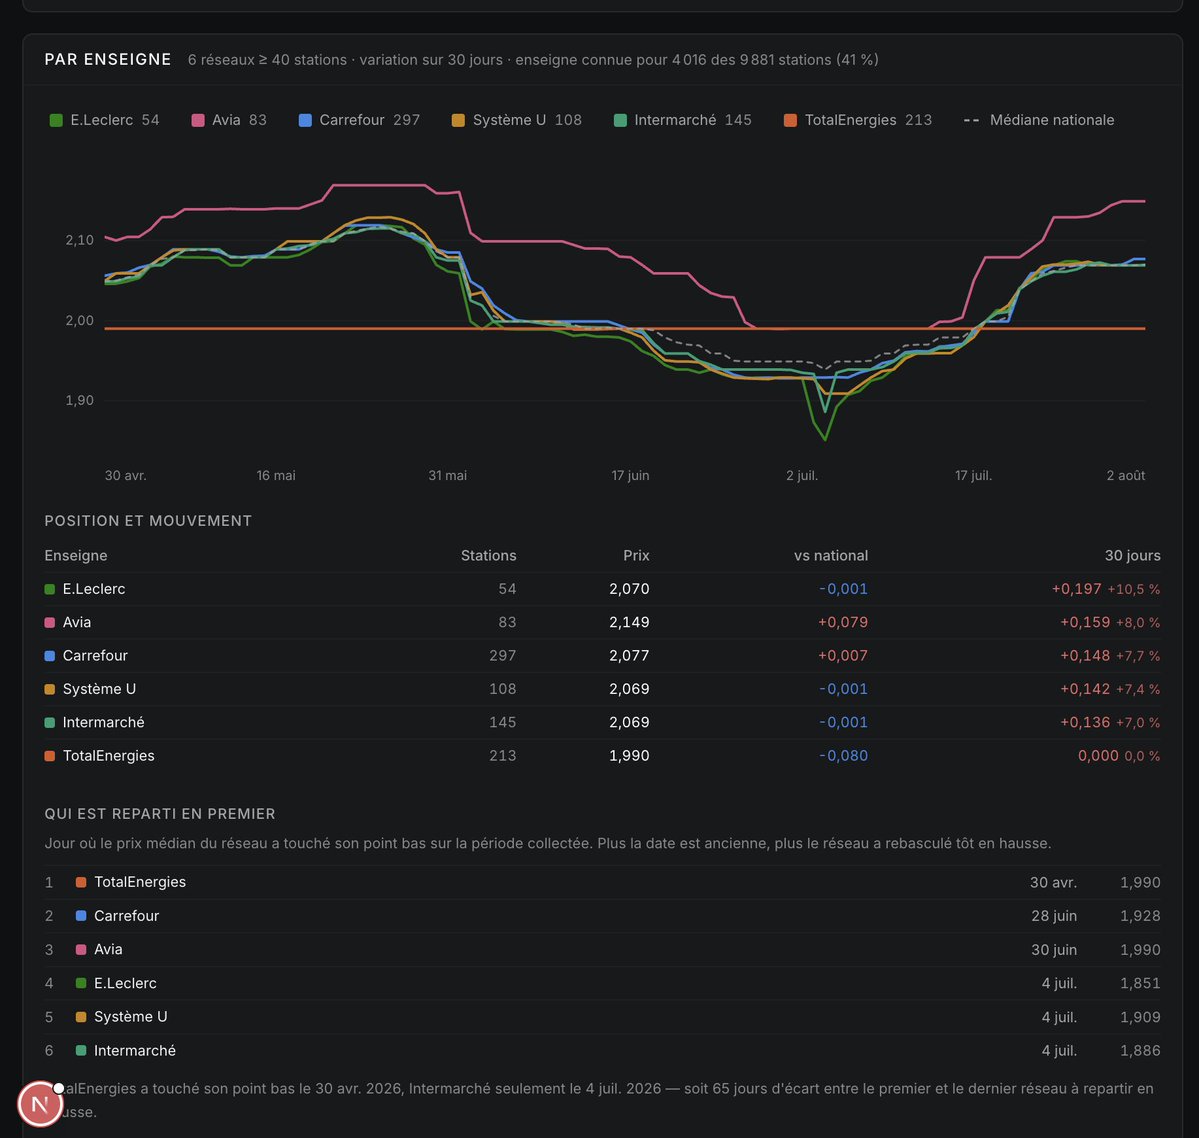Click the round N avatar badge

pos(40,1104)
